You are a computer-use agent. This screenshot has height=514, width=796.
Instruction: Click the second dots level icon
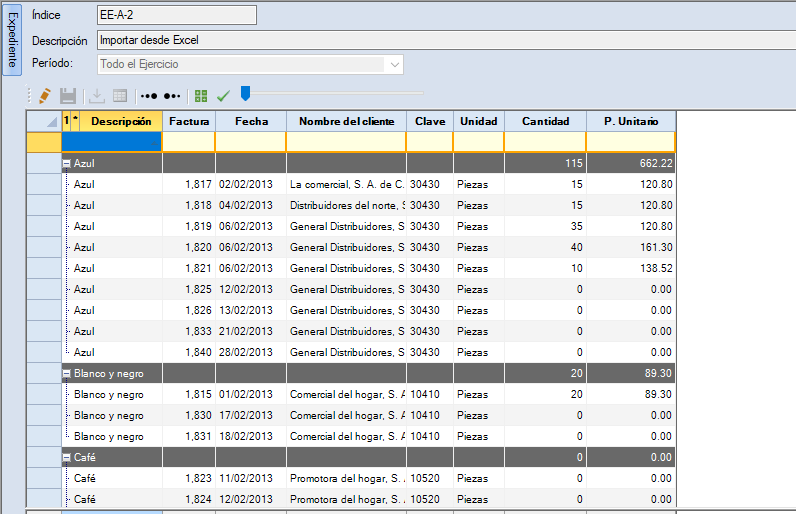point(172,96)
